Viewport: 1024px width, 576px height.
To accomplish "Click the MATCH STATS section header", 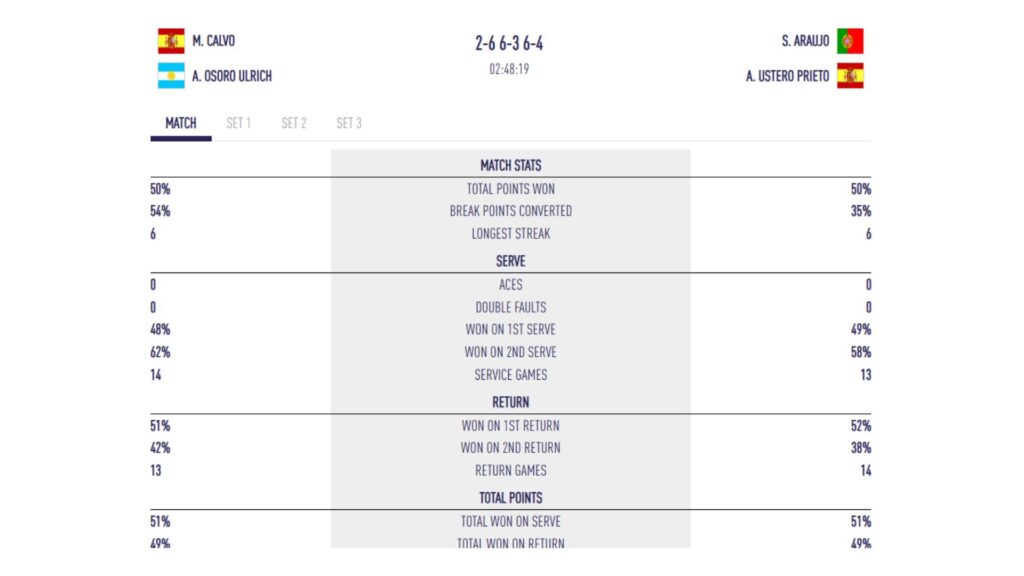I will tap(511, 166).
